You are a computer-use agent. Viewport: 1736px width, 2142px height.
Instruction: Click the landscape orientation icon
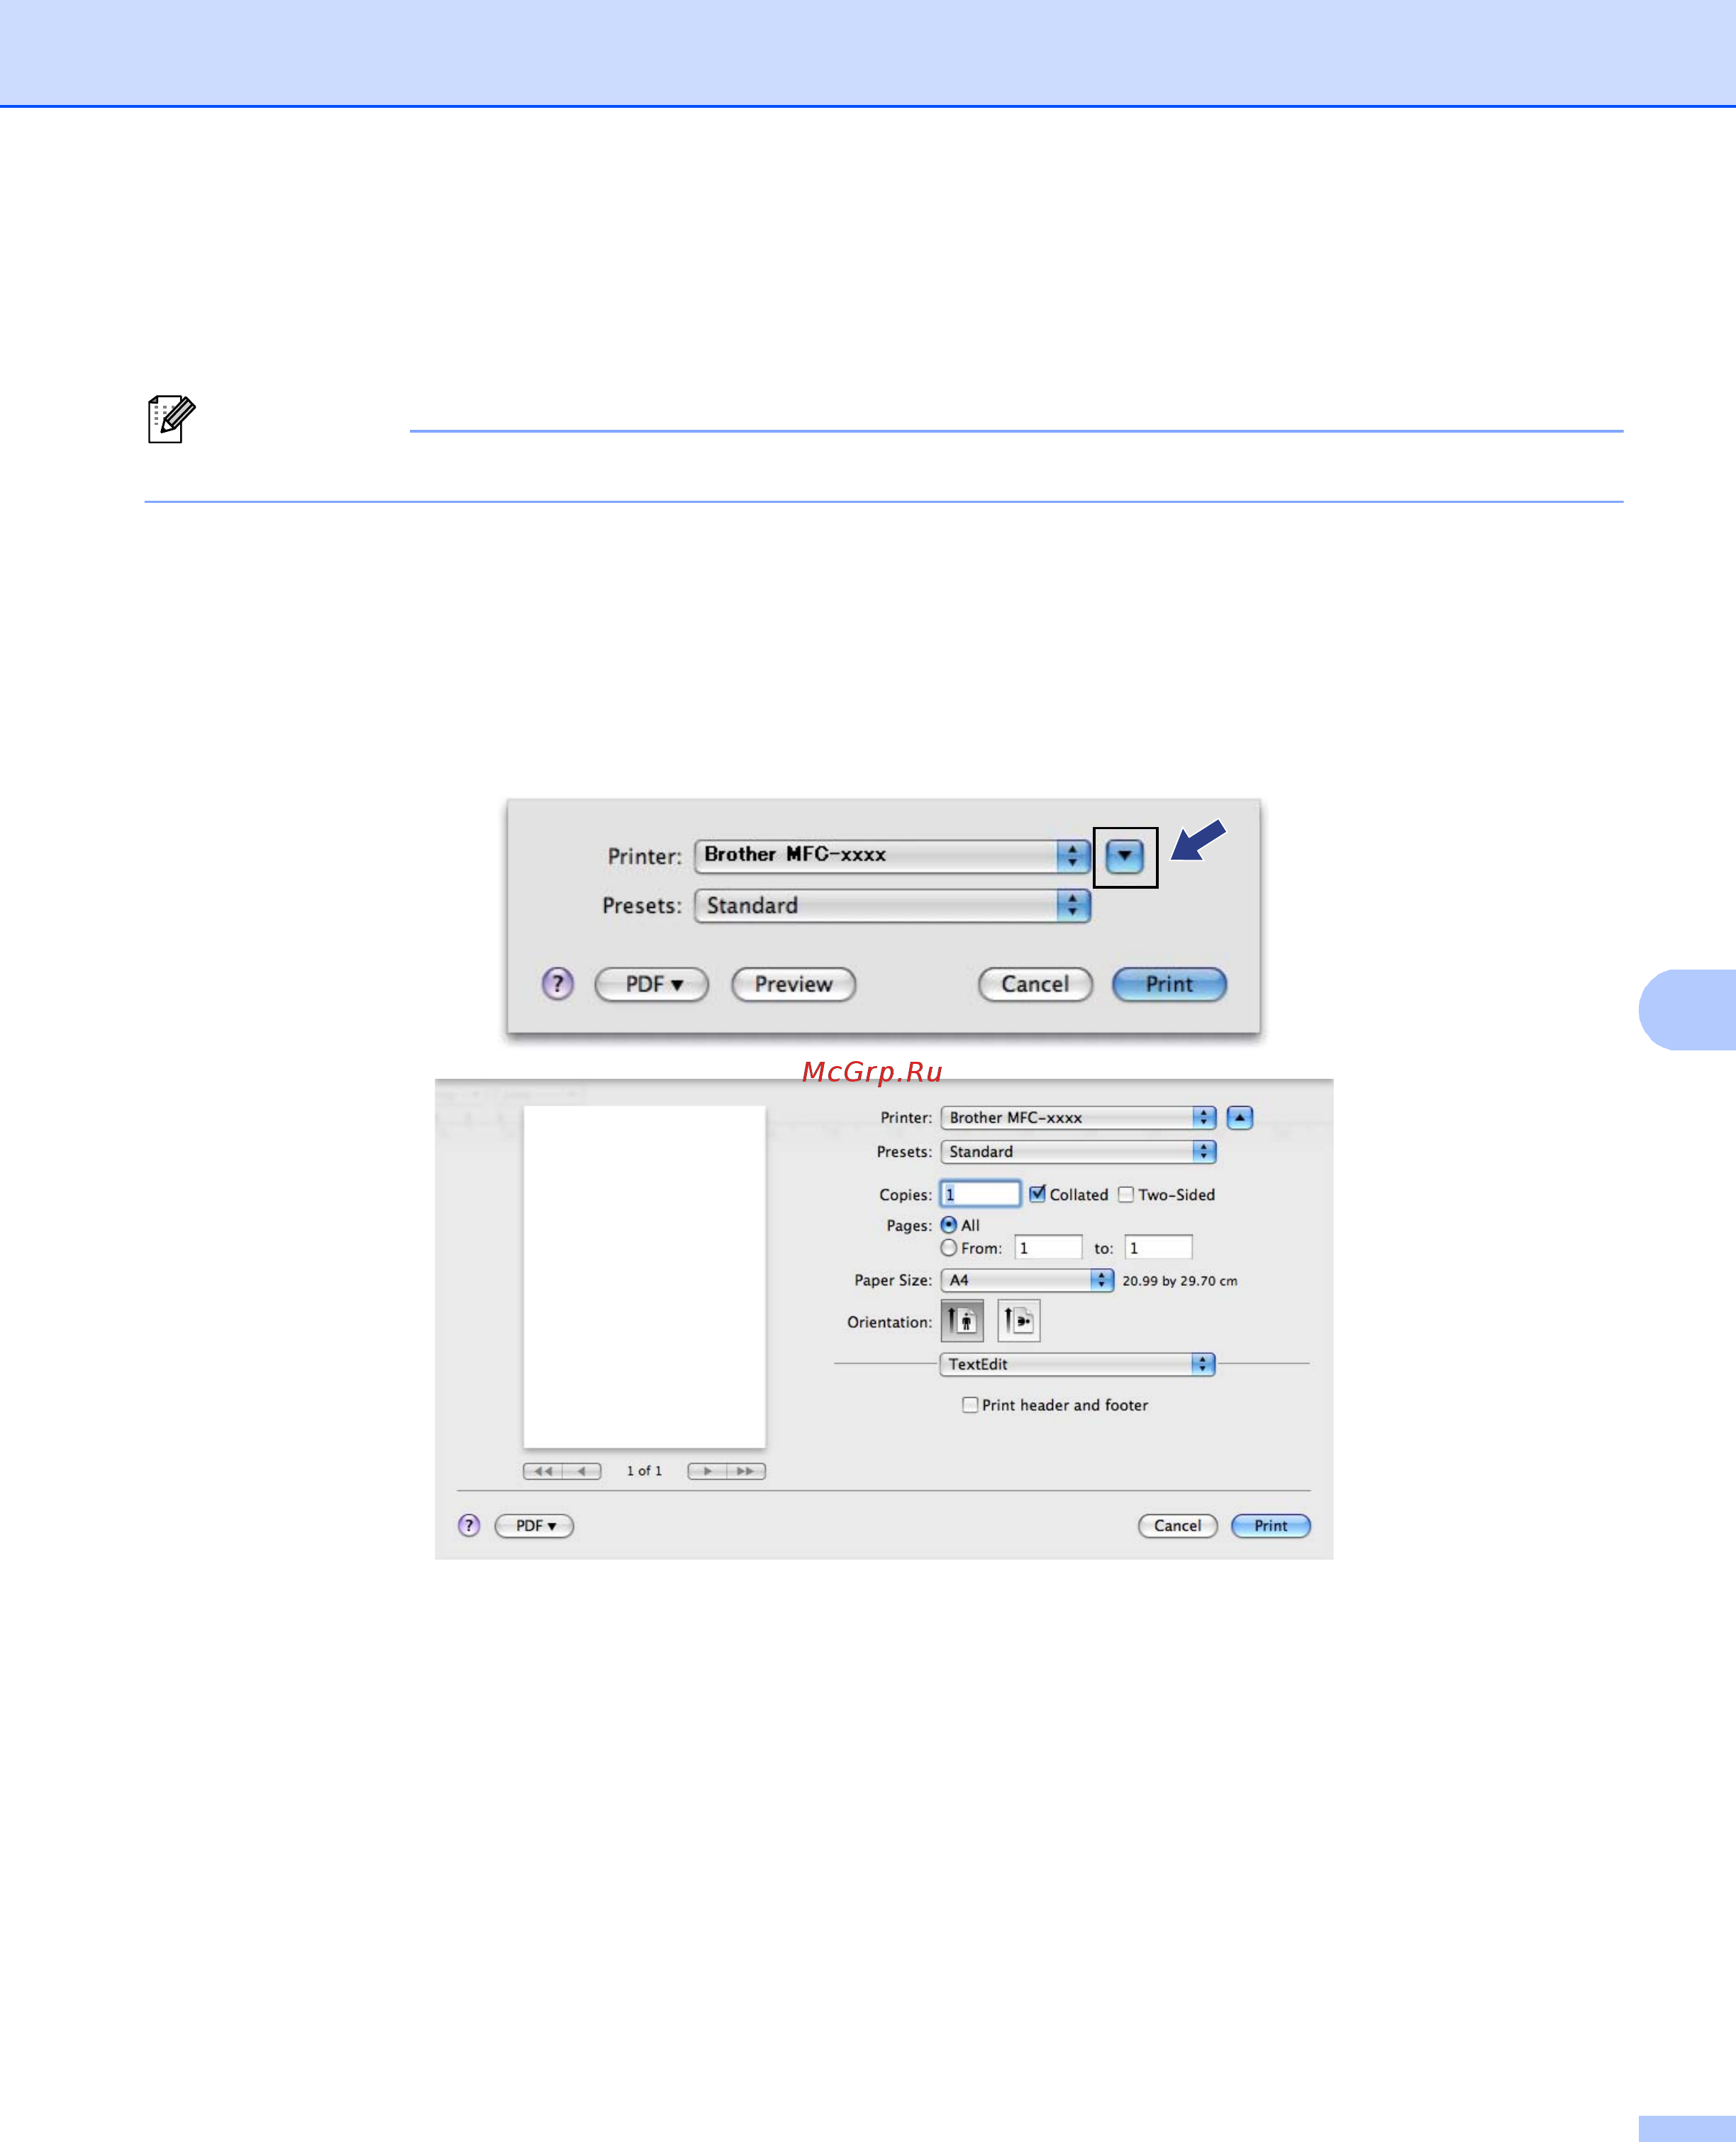click(1018, 1321)
